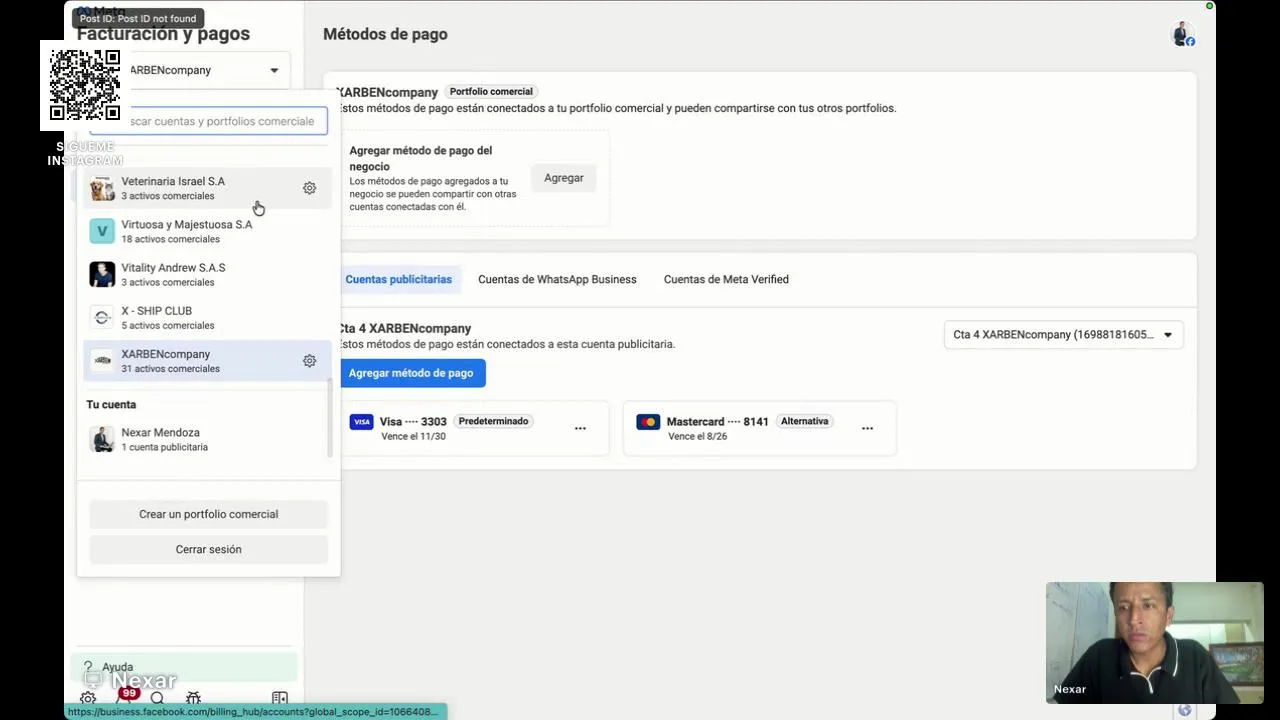This screenshot has width=1280, height=720.
Task: Click the Visa card logo
Action: coord(361,422)
